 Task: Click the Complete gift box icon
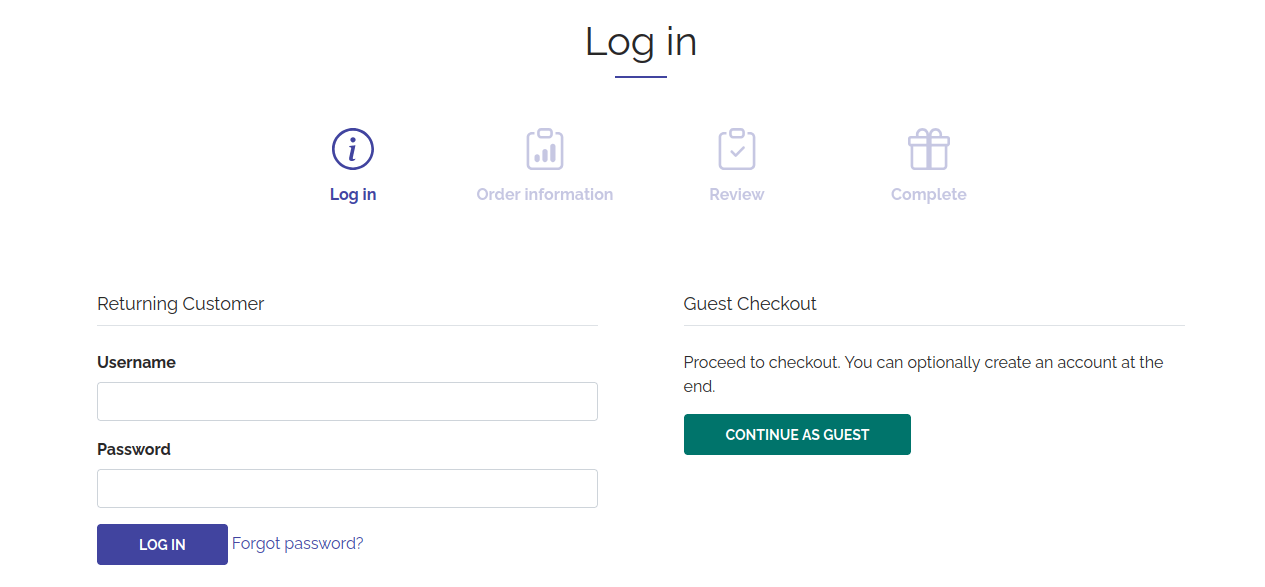coord(929,149)
